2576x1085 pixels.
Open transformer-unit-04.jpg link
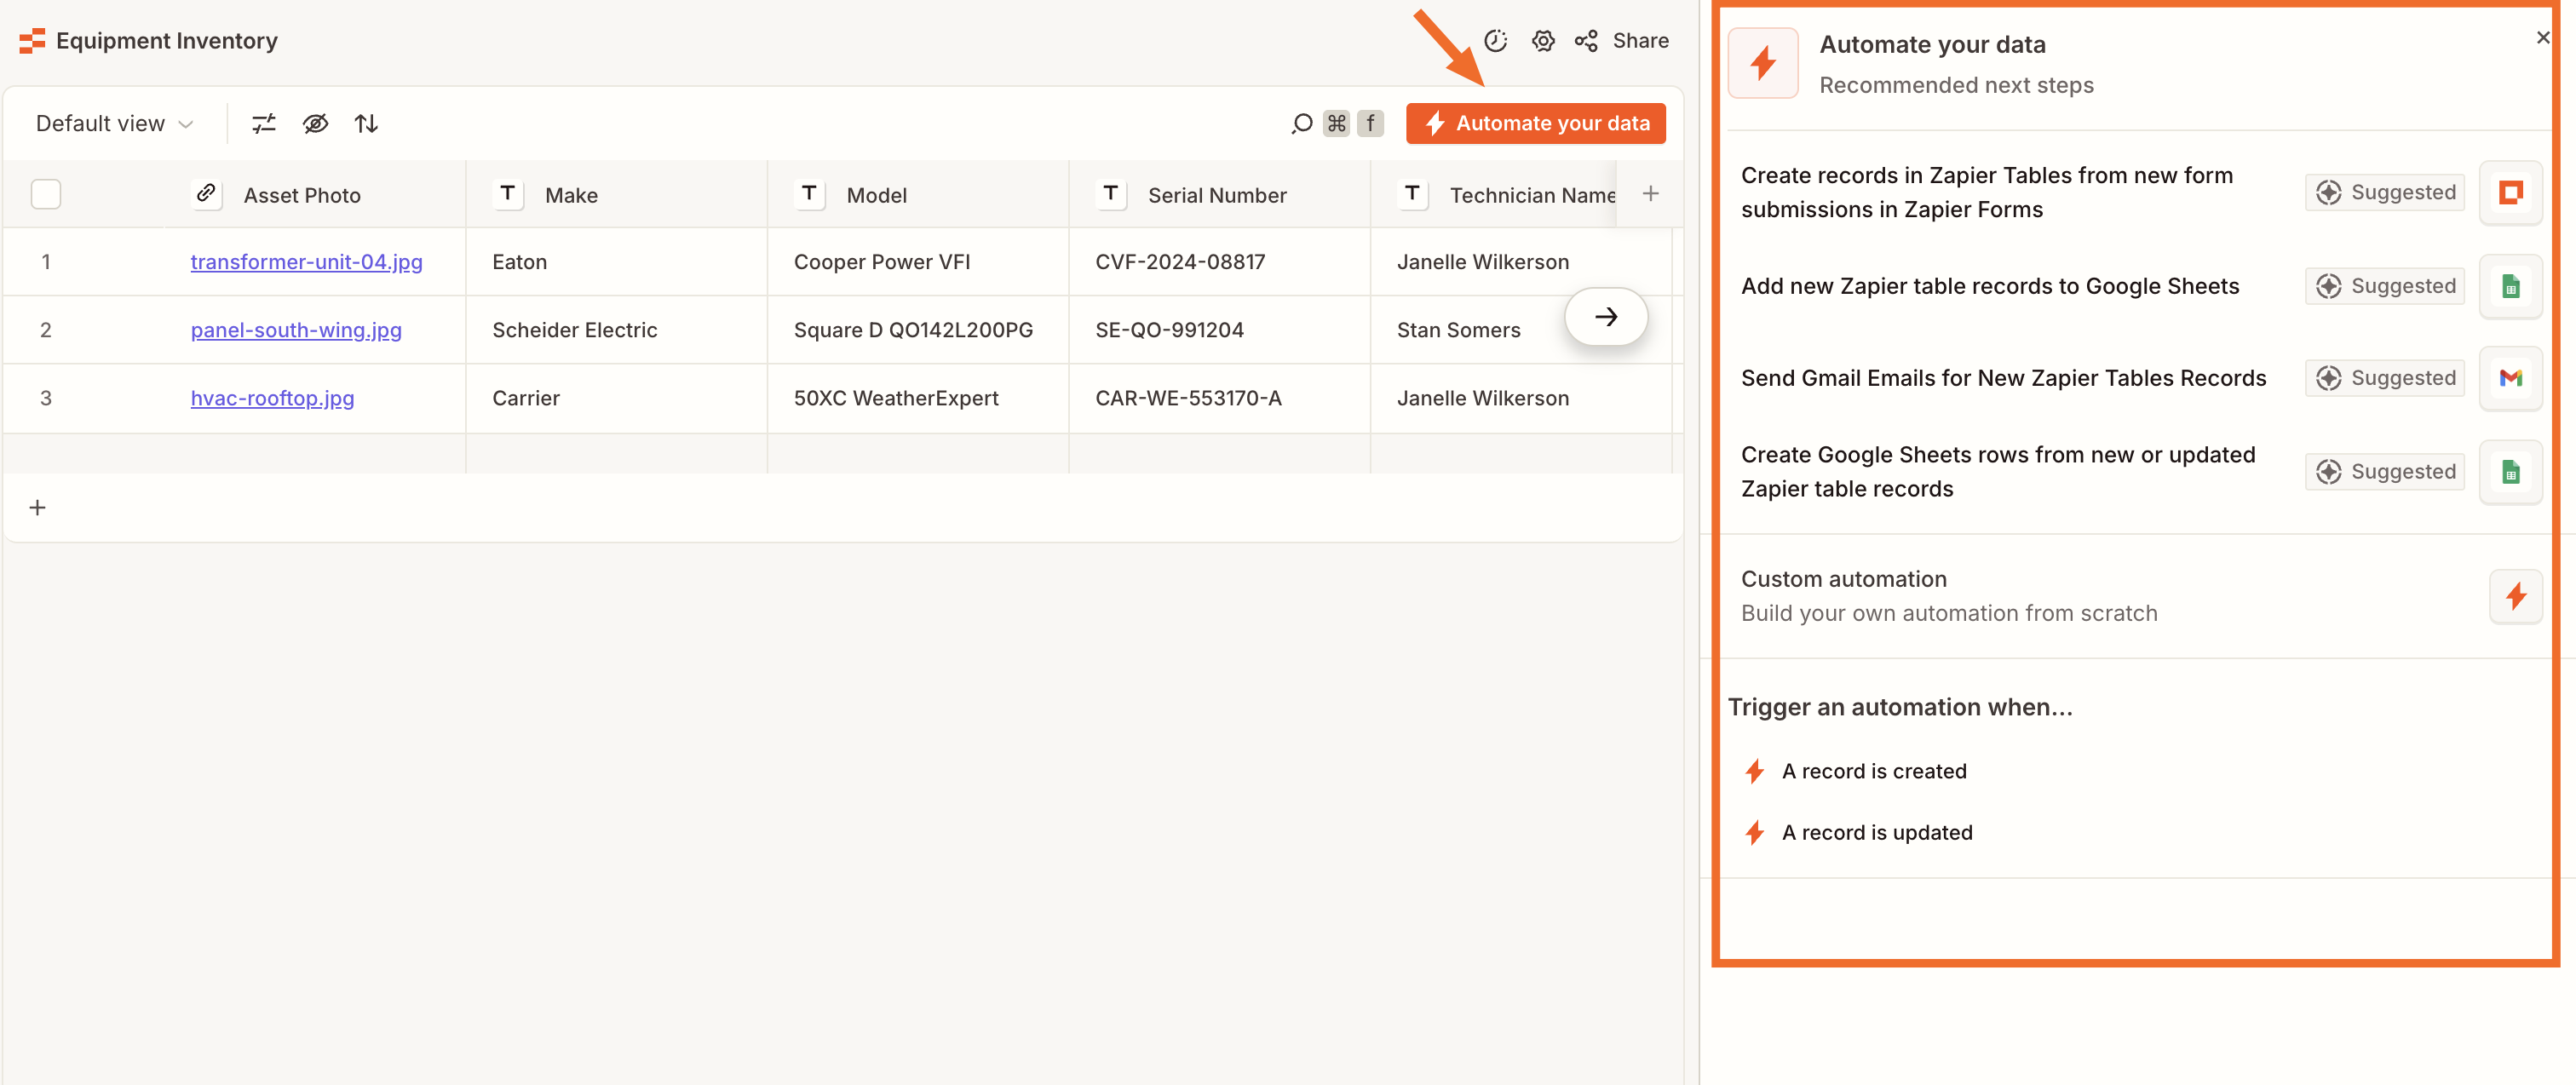click(306, 262)
